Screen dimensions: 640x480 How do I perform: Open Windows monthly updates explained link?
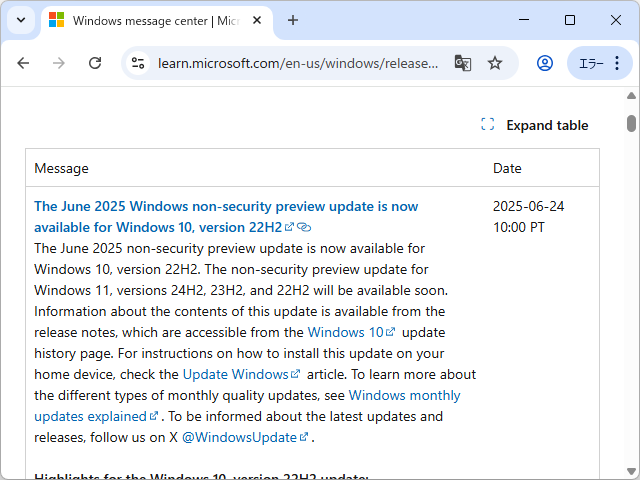coord(247,406)
